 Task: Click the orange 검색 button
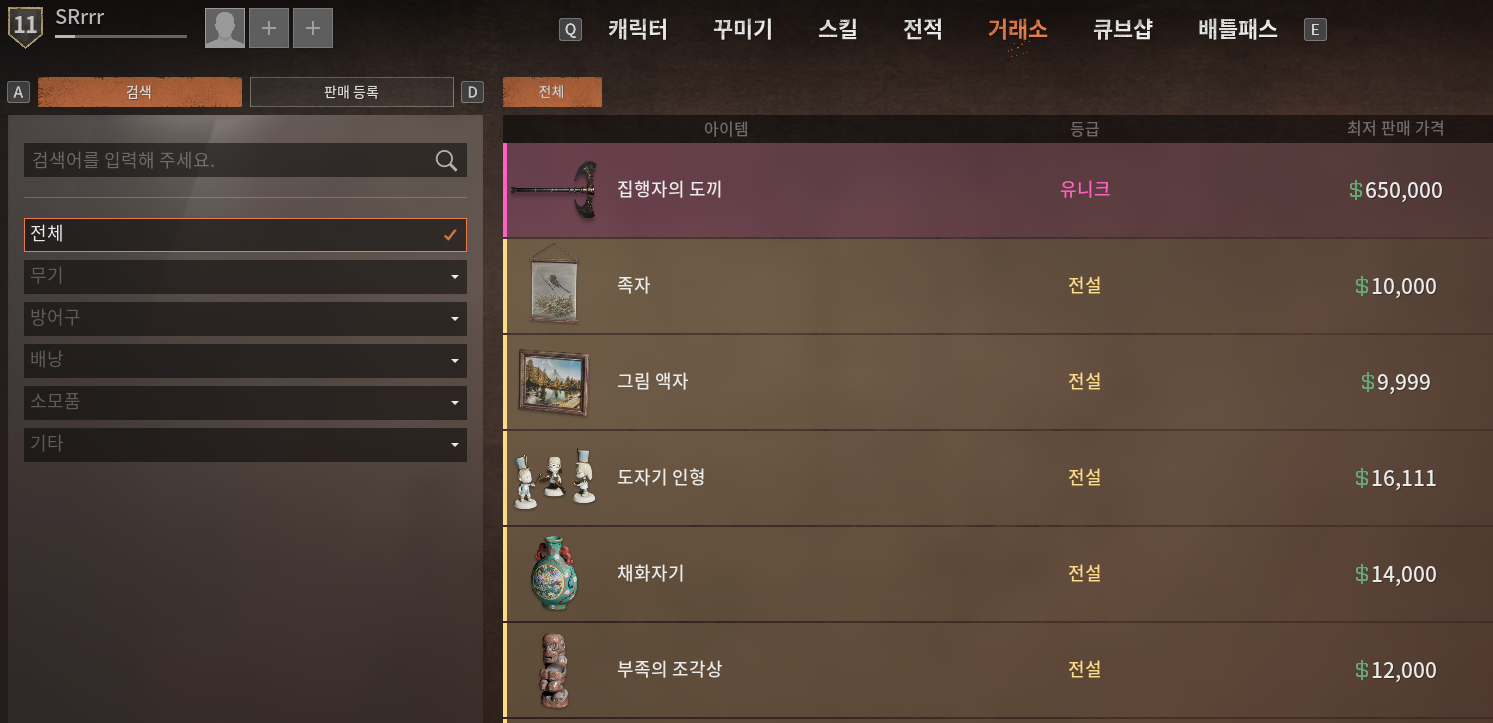pos(140,92)
